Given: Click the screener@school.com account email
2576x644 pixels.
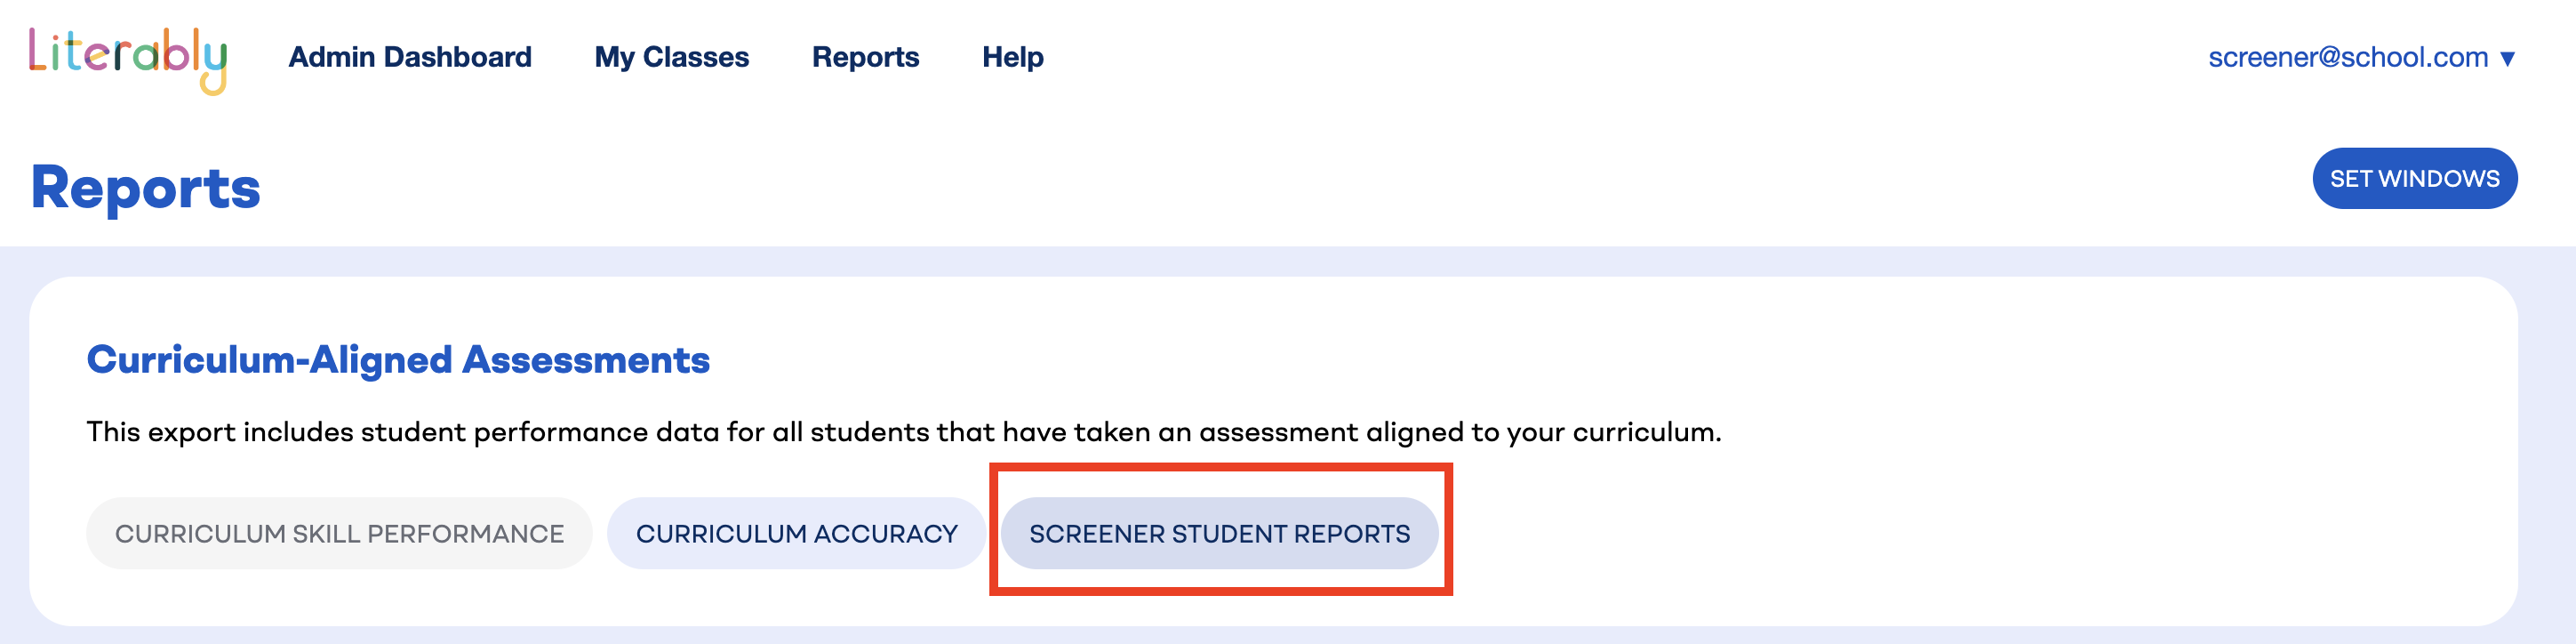Looking at the screenshot, I should coord(2348,57).
